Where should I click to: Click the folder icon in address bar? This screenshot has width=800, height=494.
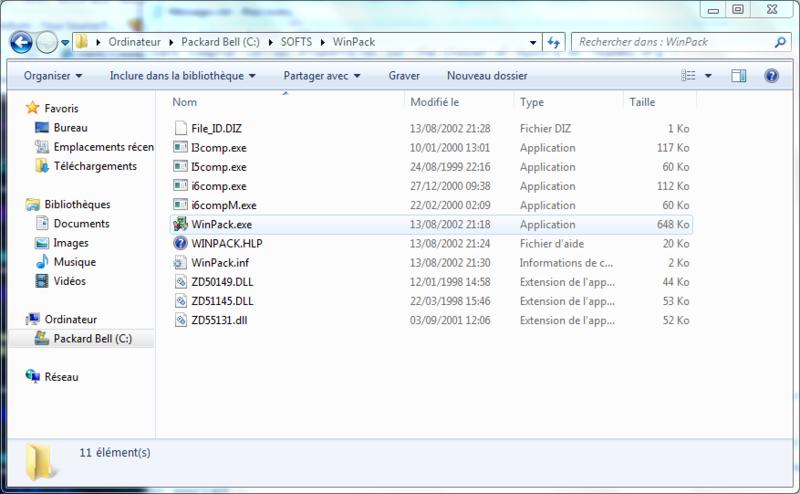(82, 42)
